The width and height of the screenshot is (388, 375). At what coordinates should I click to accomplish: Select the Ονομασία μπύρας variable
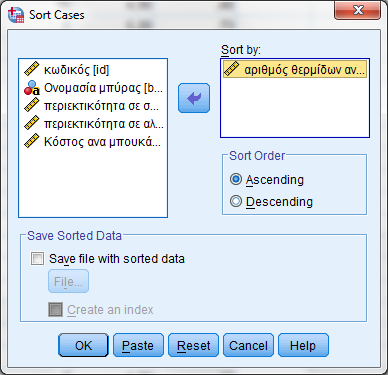(x=93, y=87)
